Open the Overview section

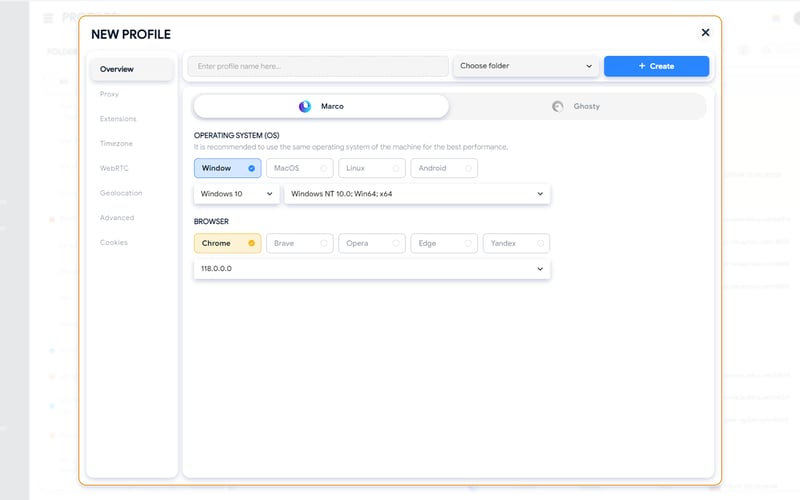click(x=132, y=69)
